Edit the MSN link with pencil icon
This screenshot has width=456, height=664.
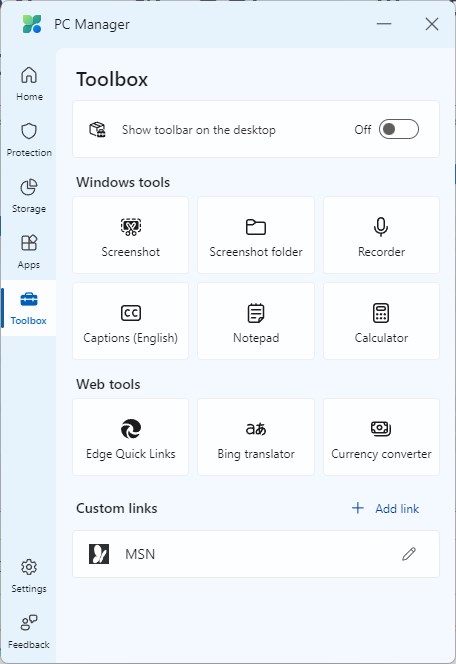(x=409, y=554)
